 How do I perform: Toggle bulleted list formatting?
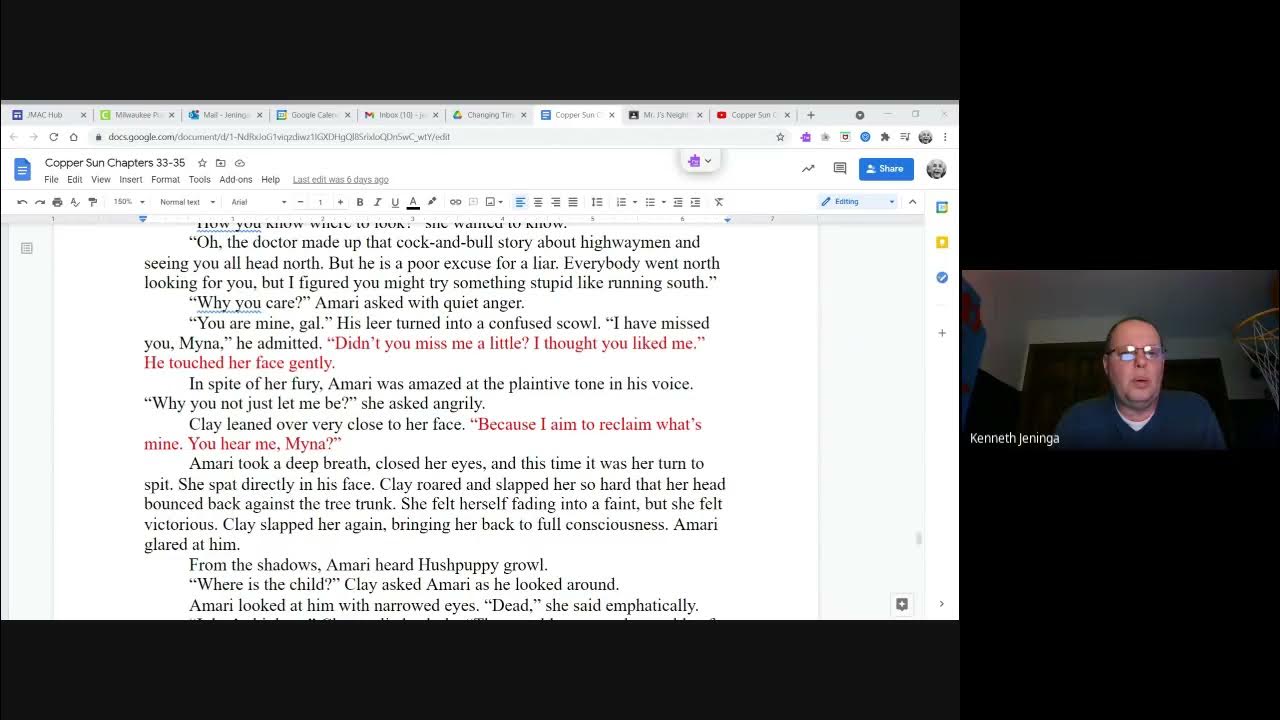pos(650,202)
